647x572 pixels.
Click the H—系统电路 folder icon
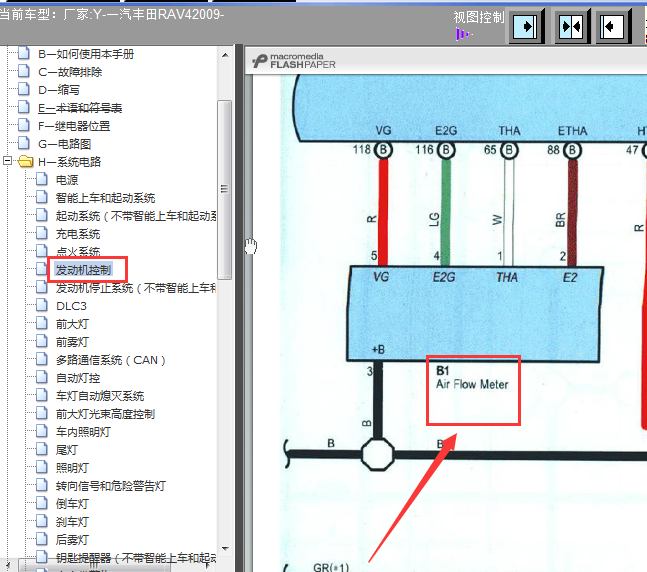[x=26, y=161]
